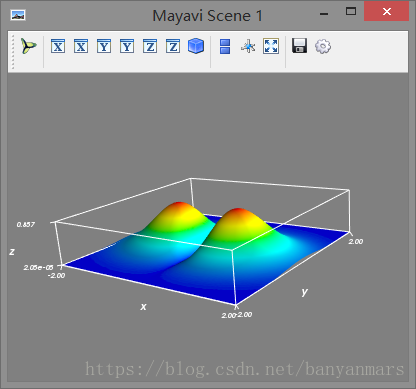Click the red peak of the right hump
Image resolution: width=416 pixels, height=389 pixels.
point(238,211)
